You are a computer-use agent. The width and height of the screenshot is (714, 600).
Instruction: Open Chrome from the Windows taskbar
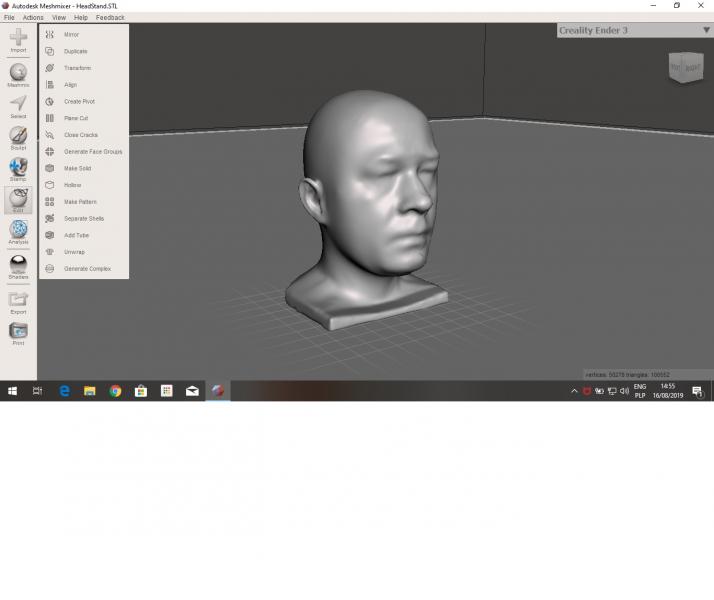(115, 391)
